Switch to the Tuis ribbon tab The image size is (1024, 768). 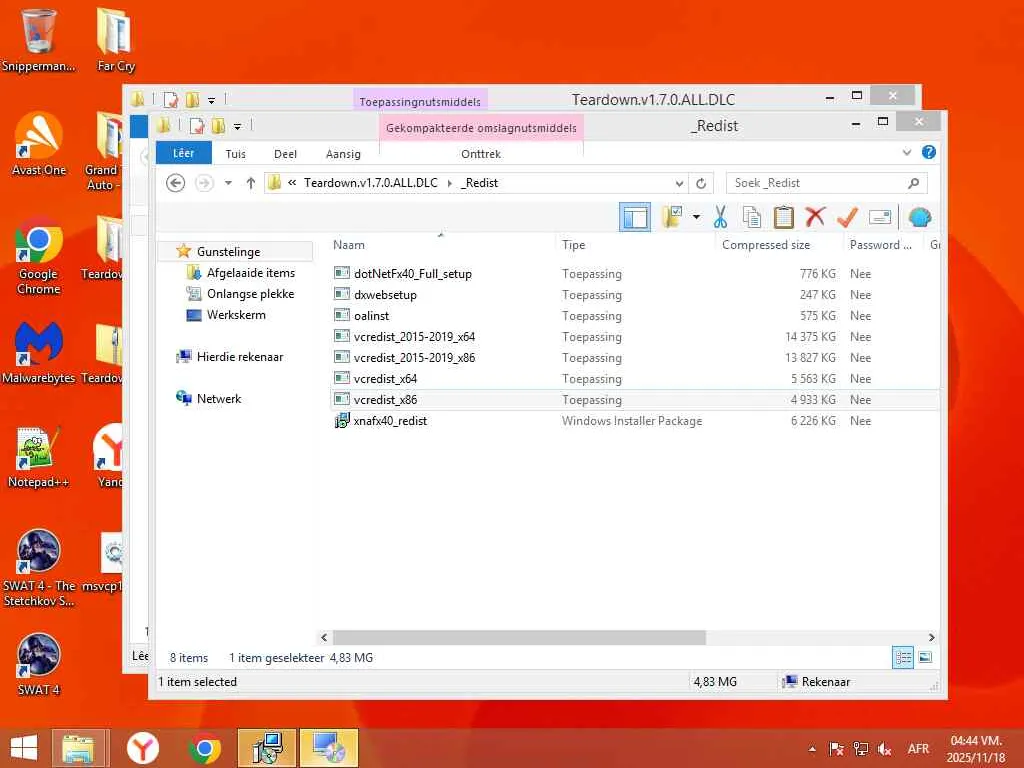coord(236,154)
